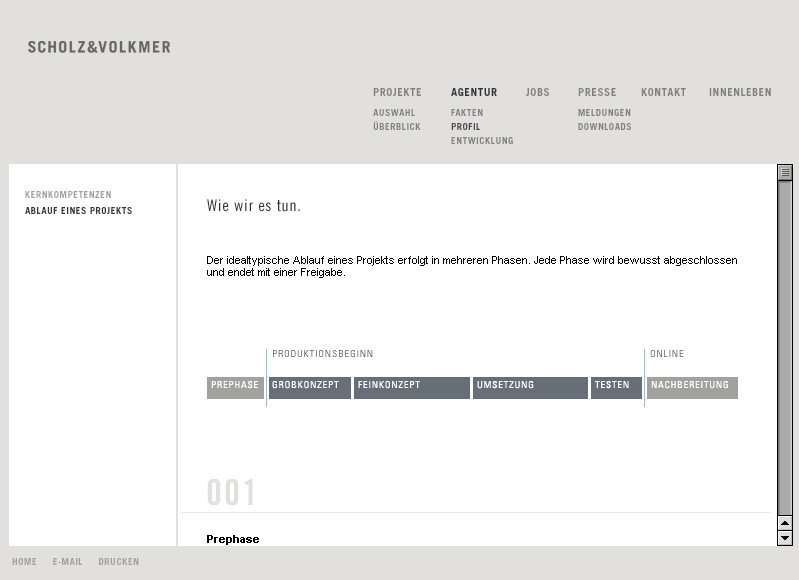Click the 'Wie wir es tun.' heading
The image size is (799, 580).
coord(254,206)
